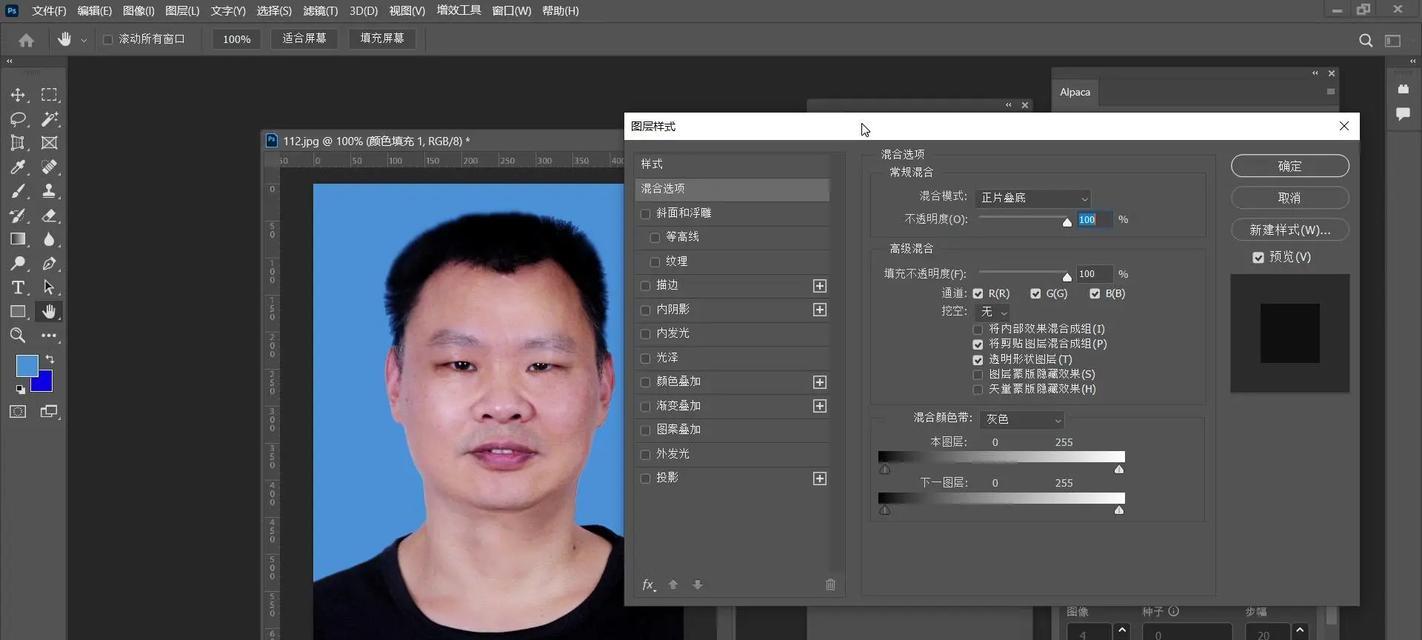Change the screen mode
This screenshot has width=1422, height=640.
(x=49, y=411)
